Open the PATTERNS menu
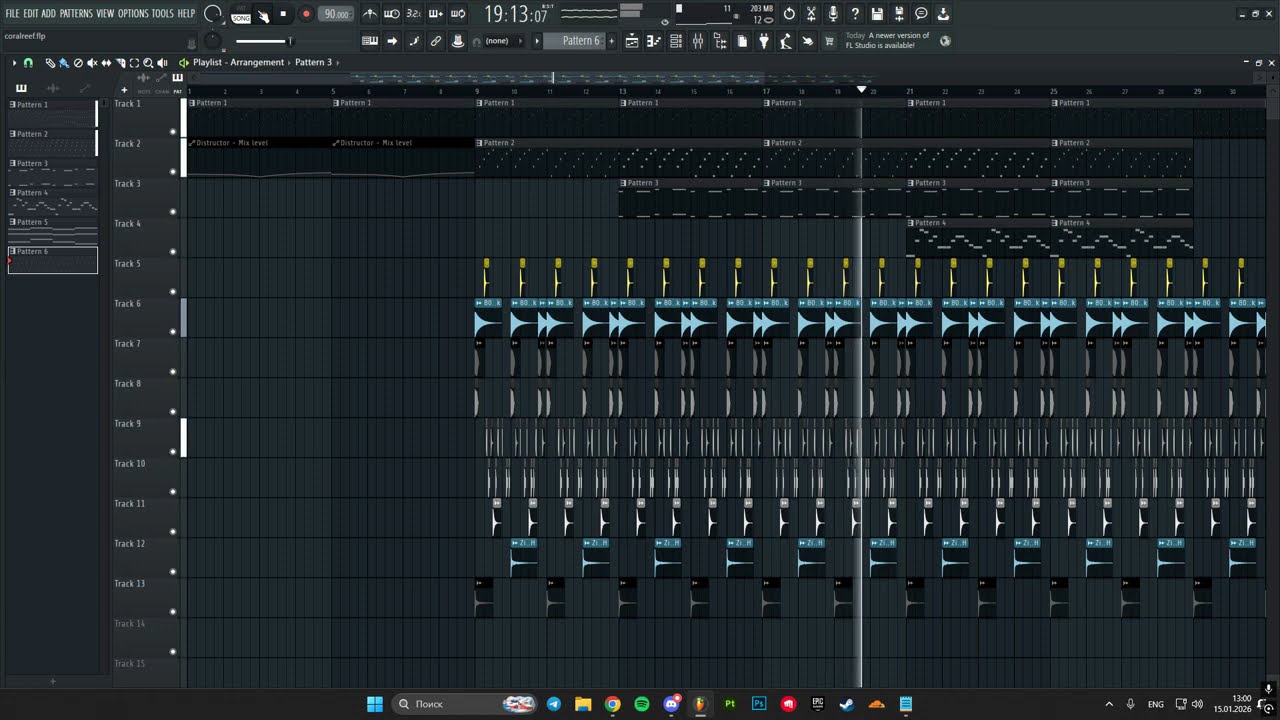Viewport: 1280px width, 720px height. [x=76, y=14]
